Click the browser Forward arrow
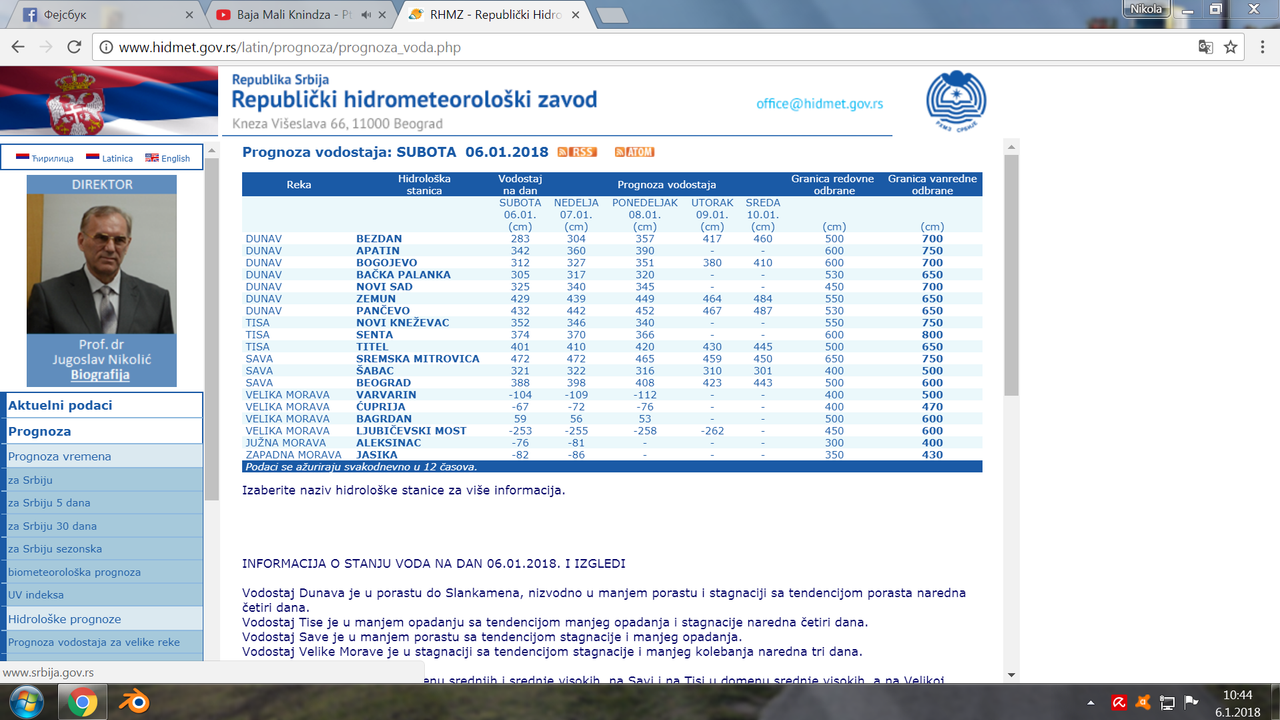The height and width of the screenshot is (720, 1280). coord(46,47)
